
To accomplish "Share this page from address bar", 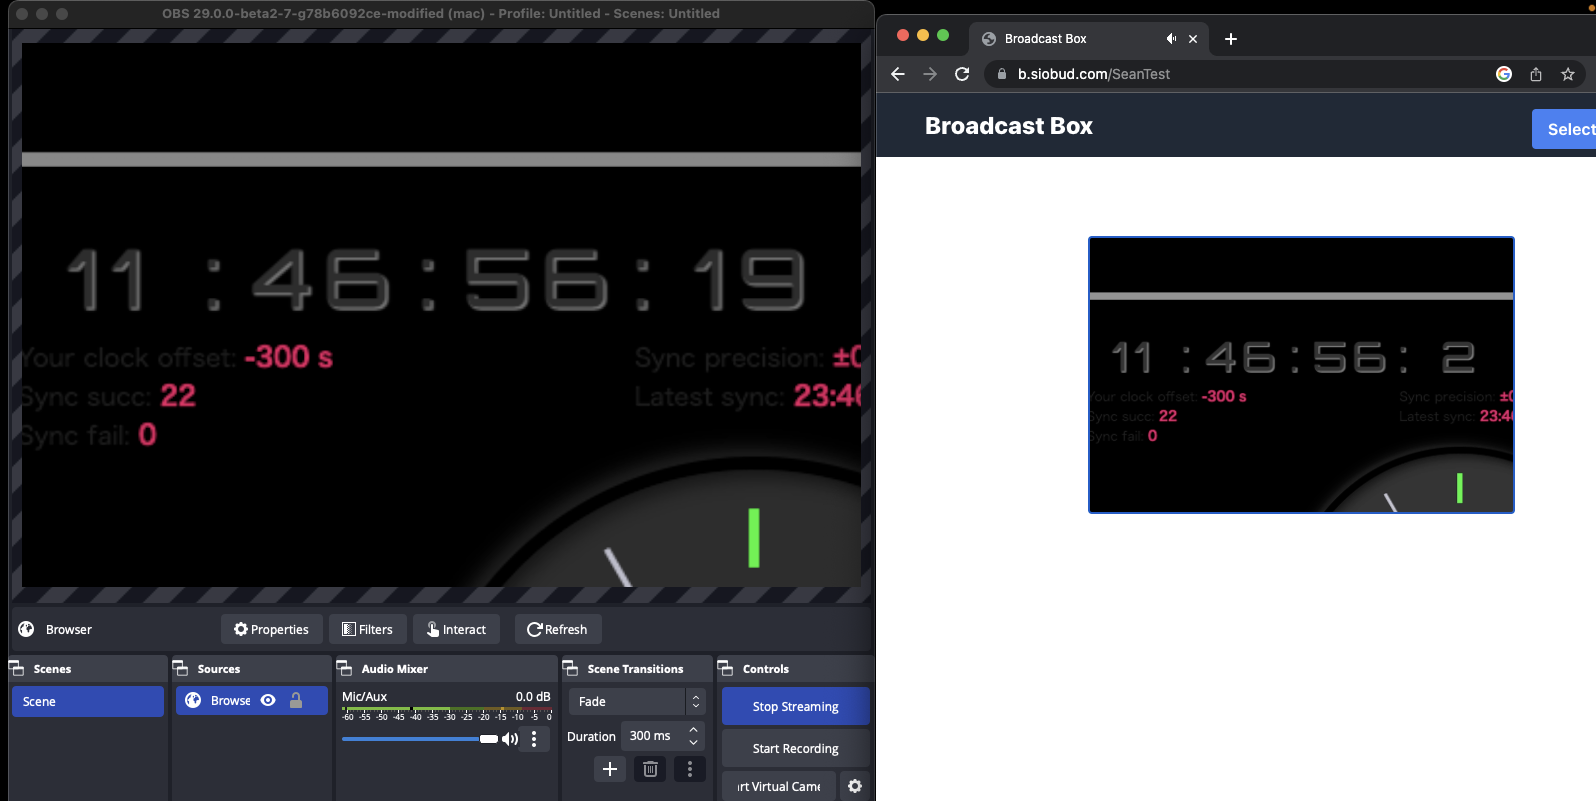I will tap(1536, 74).
